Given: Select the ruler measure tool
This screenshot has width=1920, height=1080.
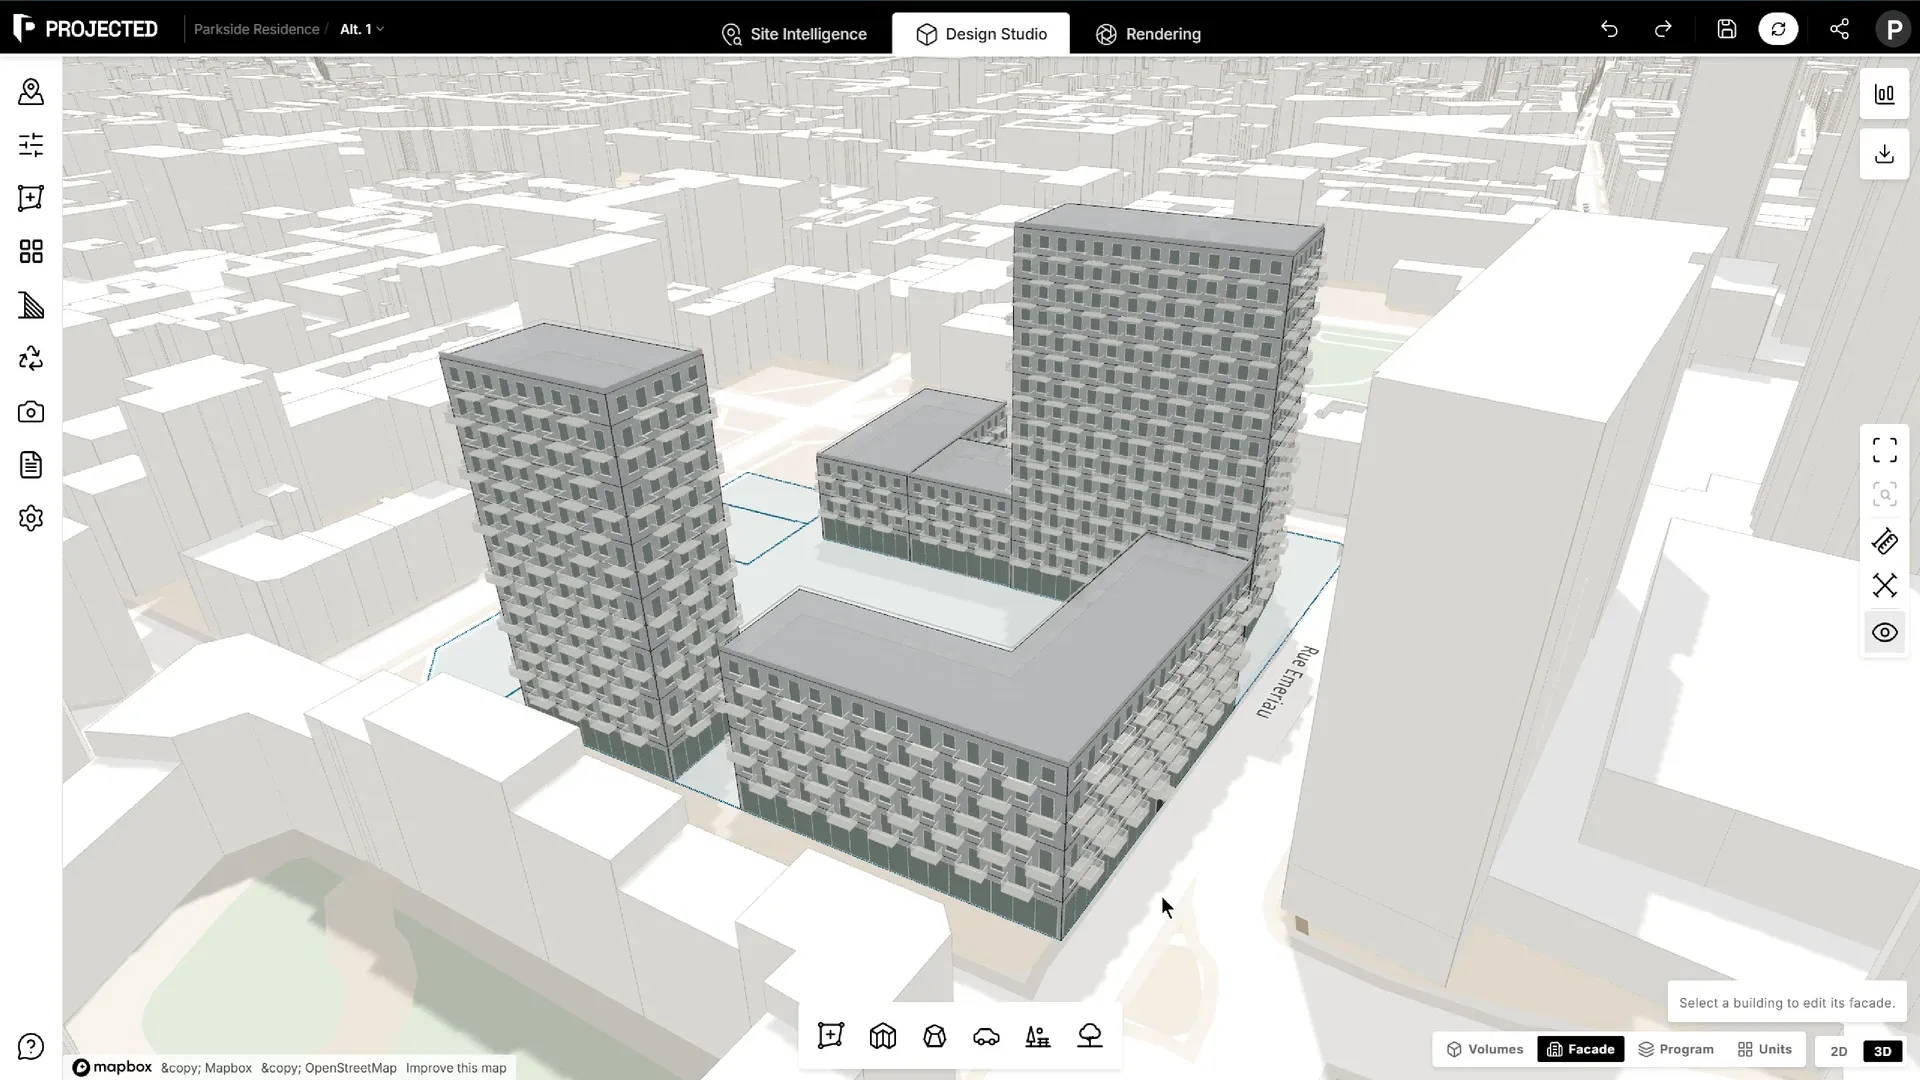Looking at the screenshot, I should [1885, 542].
